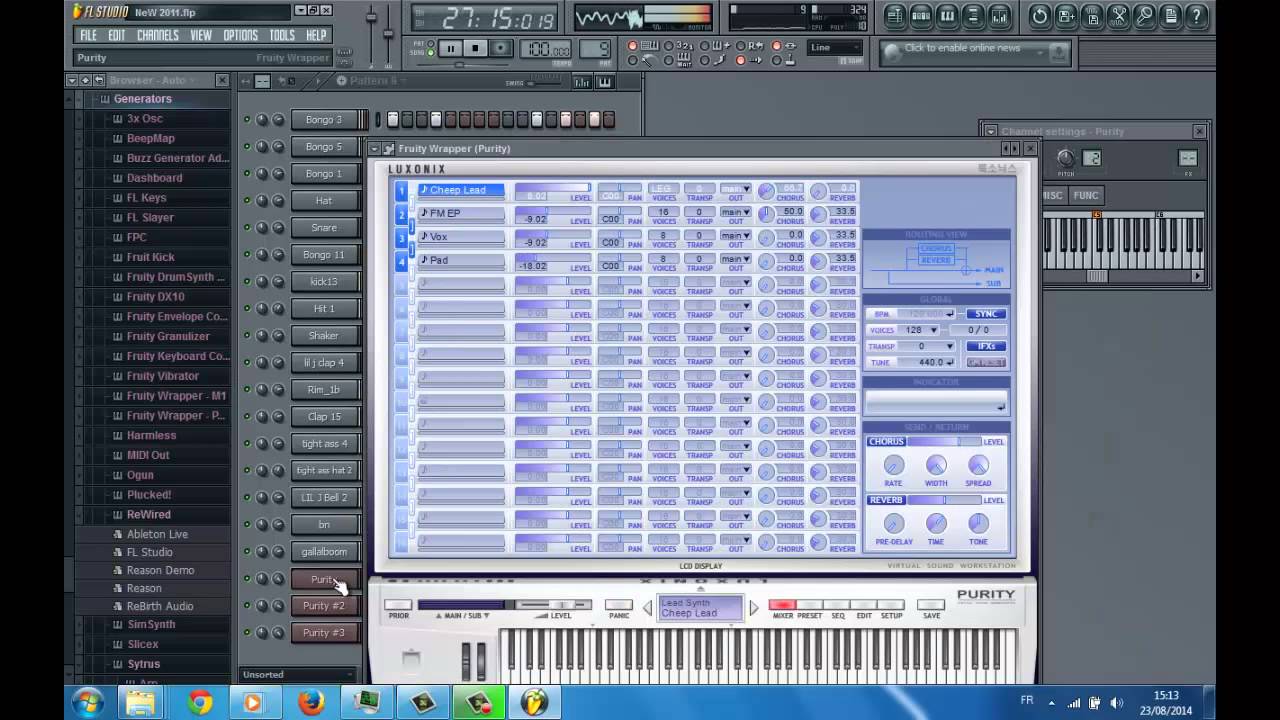Click the stop playback button
The width and height of the screenshot is (1280, 720).
click(476, 48)
